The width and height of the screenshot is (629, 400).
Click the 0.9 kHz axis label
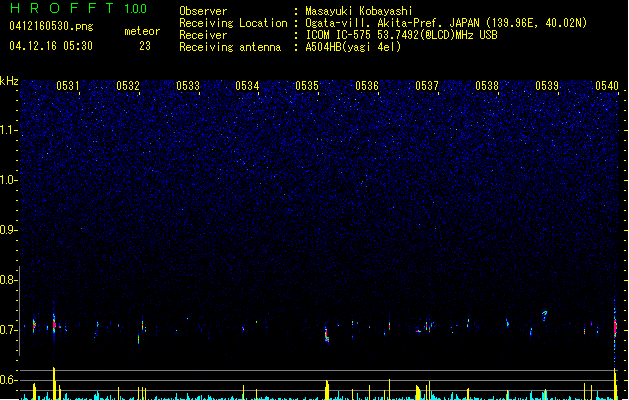coord(8,230)
